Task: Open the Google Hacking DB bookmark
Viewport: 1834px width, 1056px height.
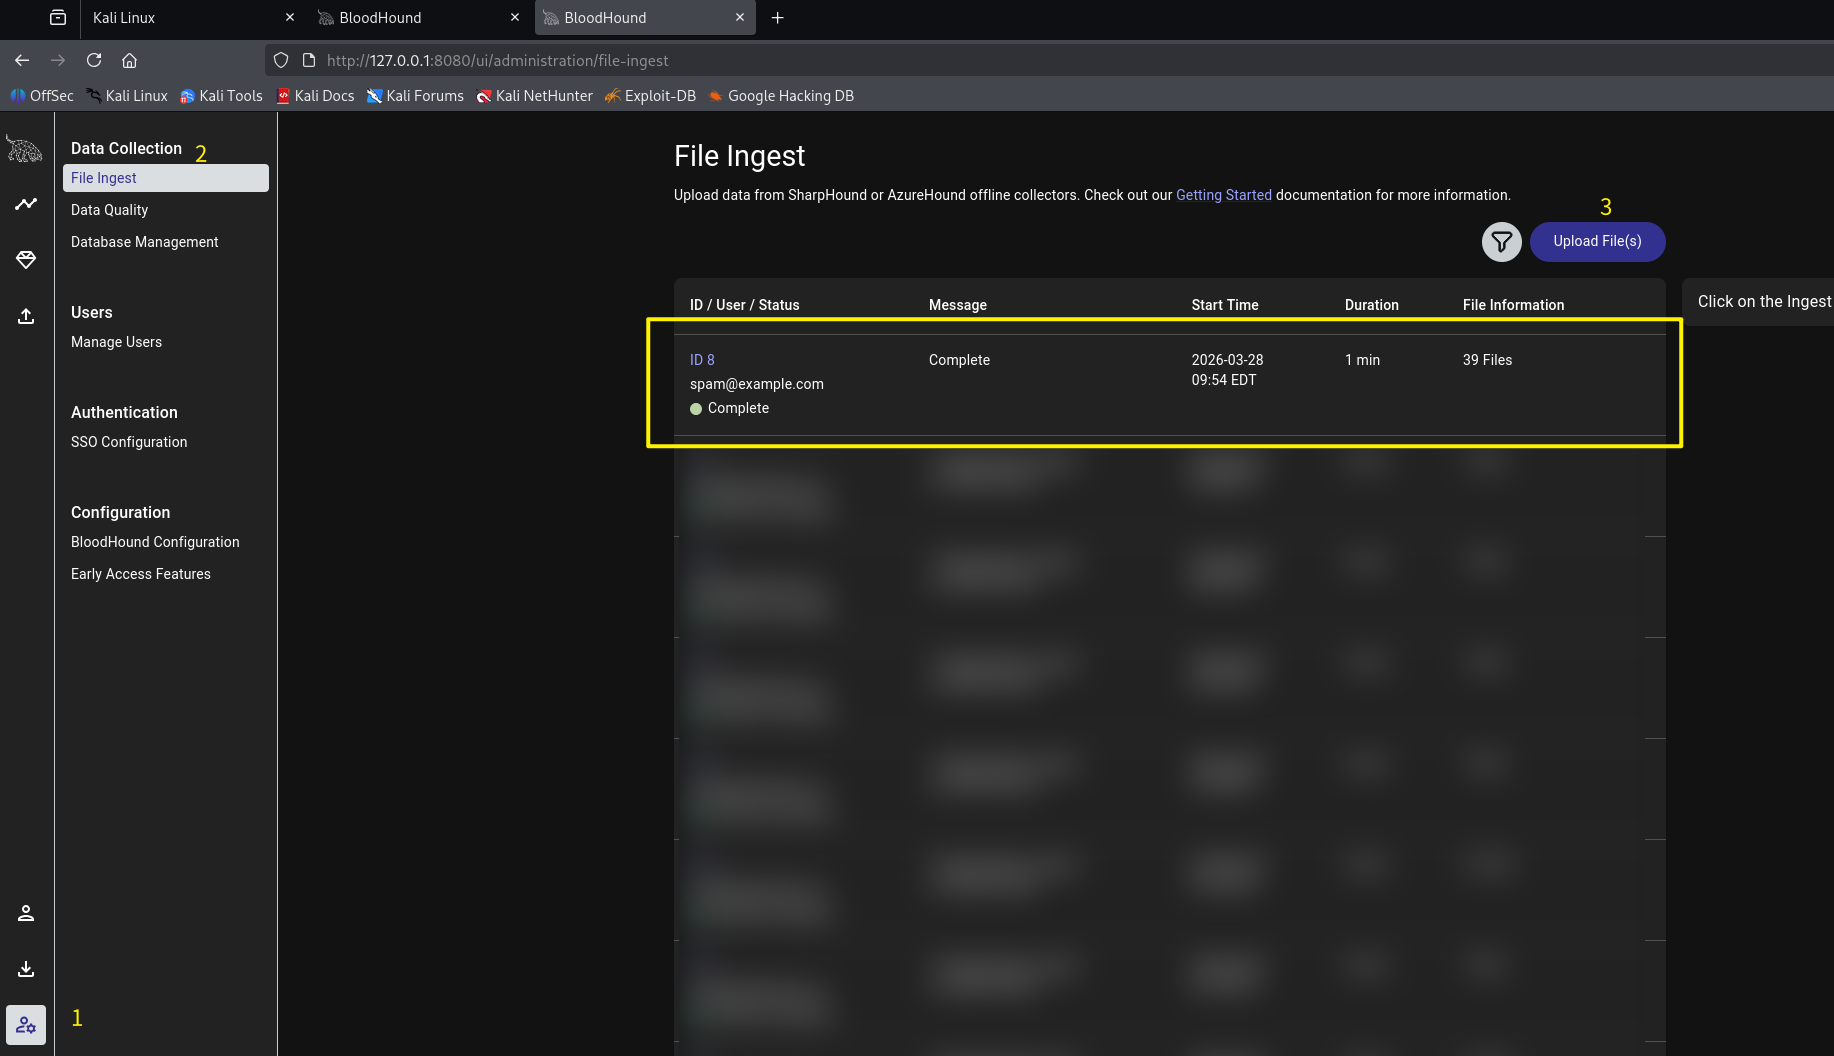Action: [x=781, y=96]
